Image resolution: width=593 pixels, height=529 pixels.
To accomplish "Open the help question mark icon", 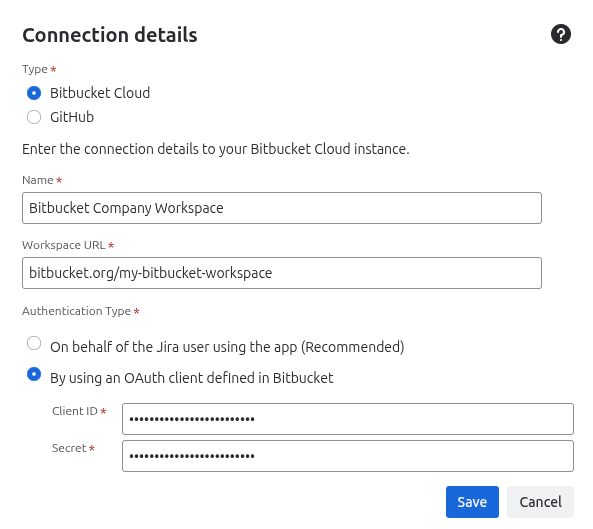I will tap(560, 34).
